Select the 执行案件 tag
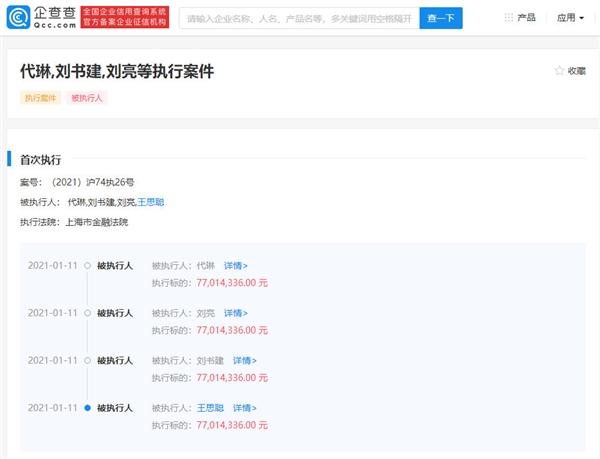The height and width of the screenshot is (459, 600). pyautogui.click(x=39, y=98)
